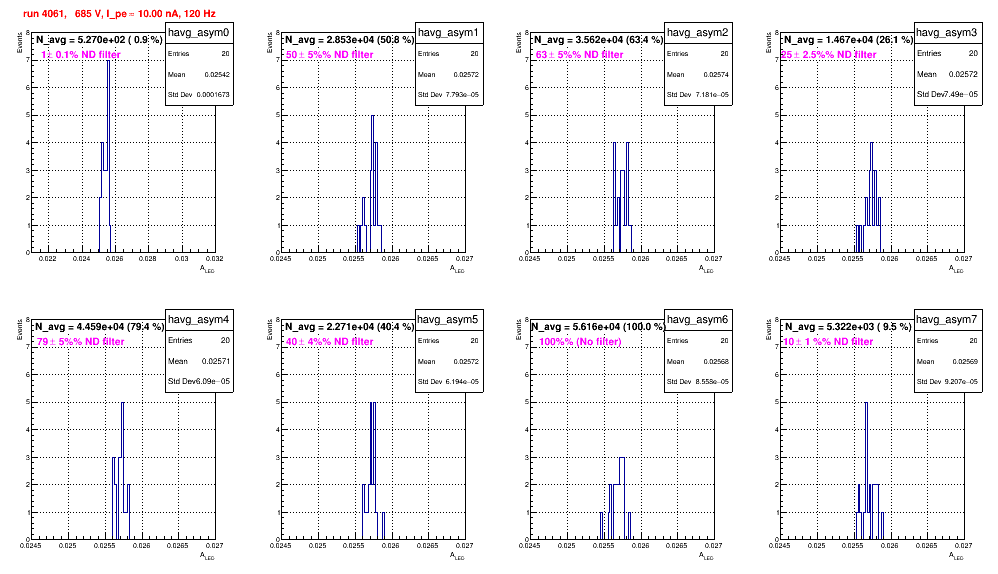Click x-axis tick label 0.032 in havg_asym0 plot
Image resolution: width=998 pixels, height=574 pixels.
(215, 259)
